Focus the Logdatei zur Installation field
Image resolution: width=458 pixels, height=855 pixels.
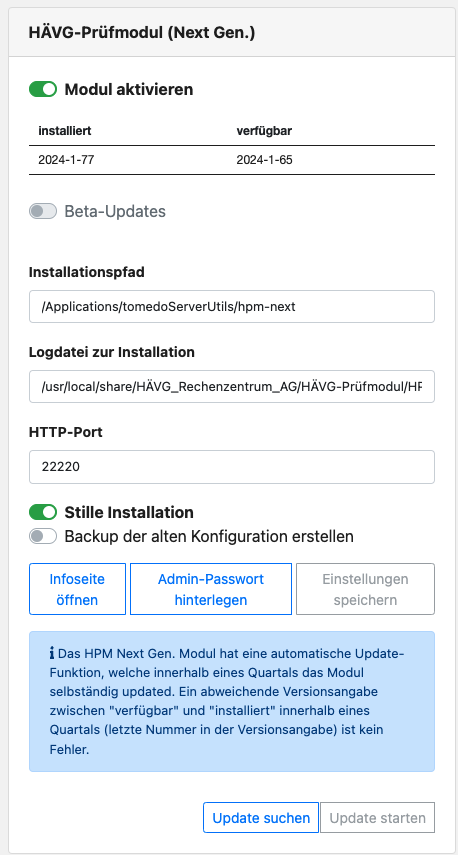tap(232, 387)
